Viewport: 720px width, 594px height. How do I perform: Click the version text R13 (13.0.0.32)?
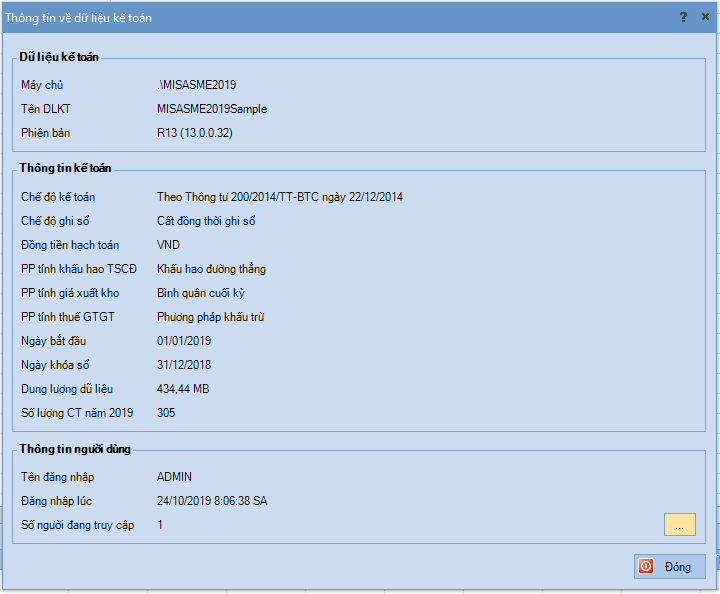195,133
